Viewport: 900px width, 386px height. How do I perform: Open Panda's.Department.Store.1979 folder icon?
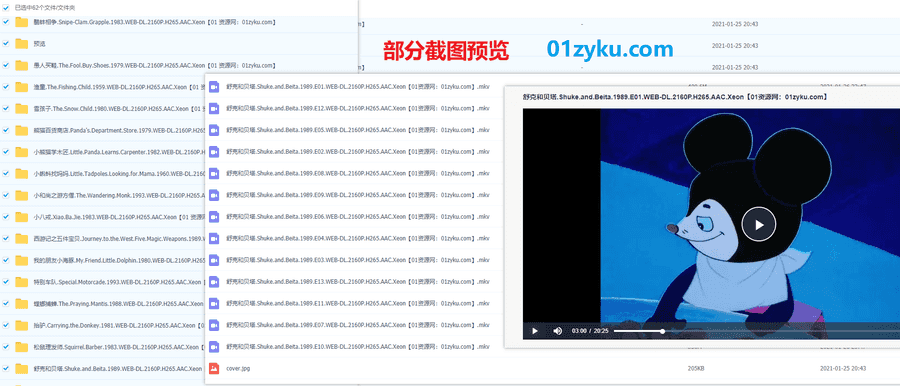22,130
